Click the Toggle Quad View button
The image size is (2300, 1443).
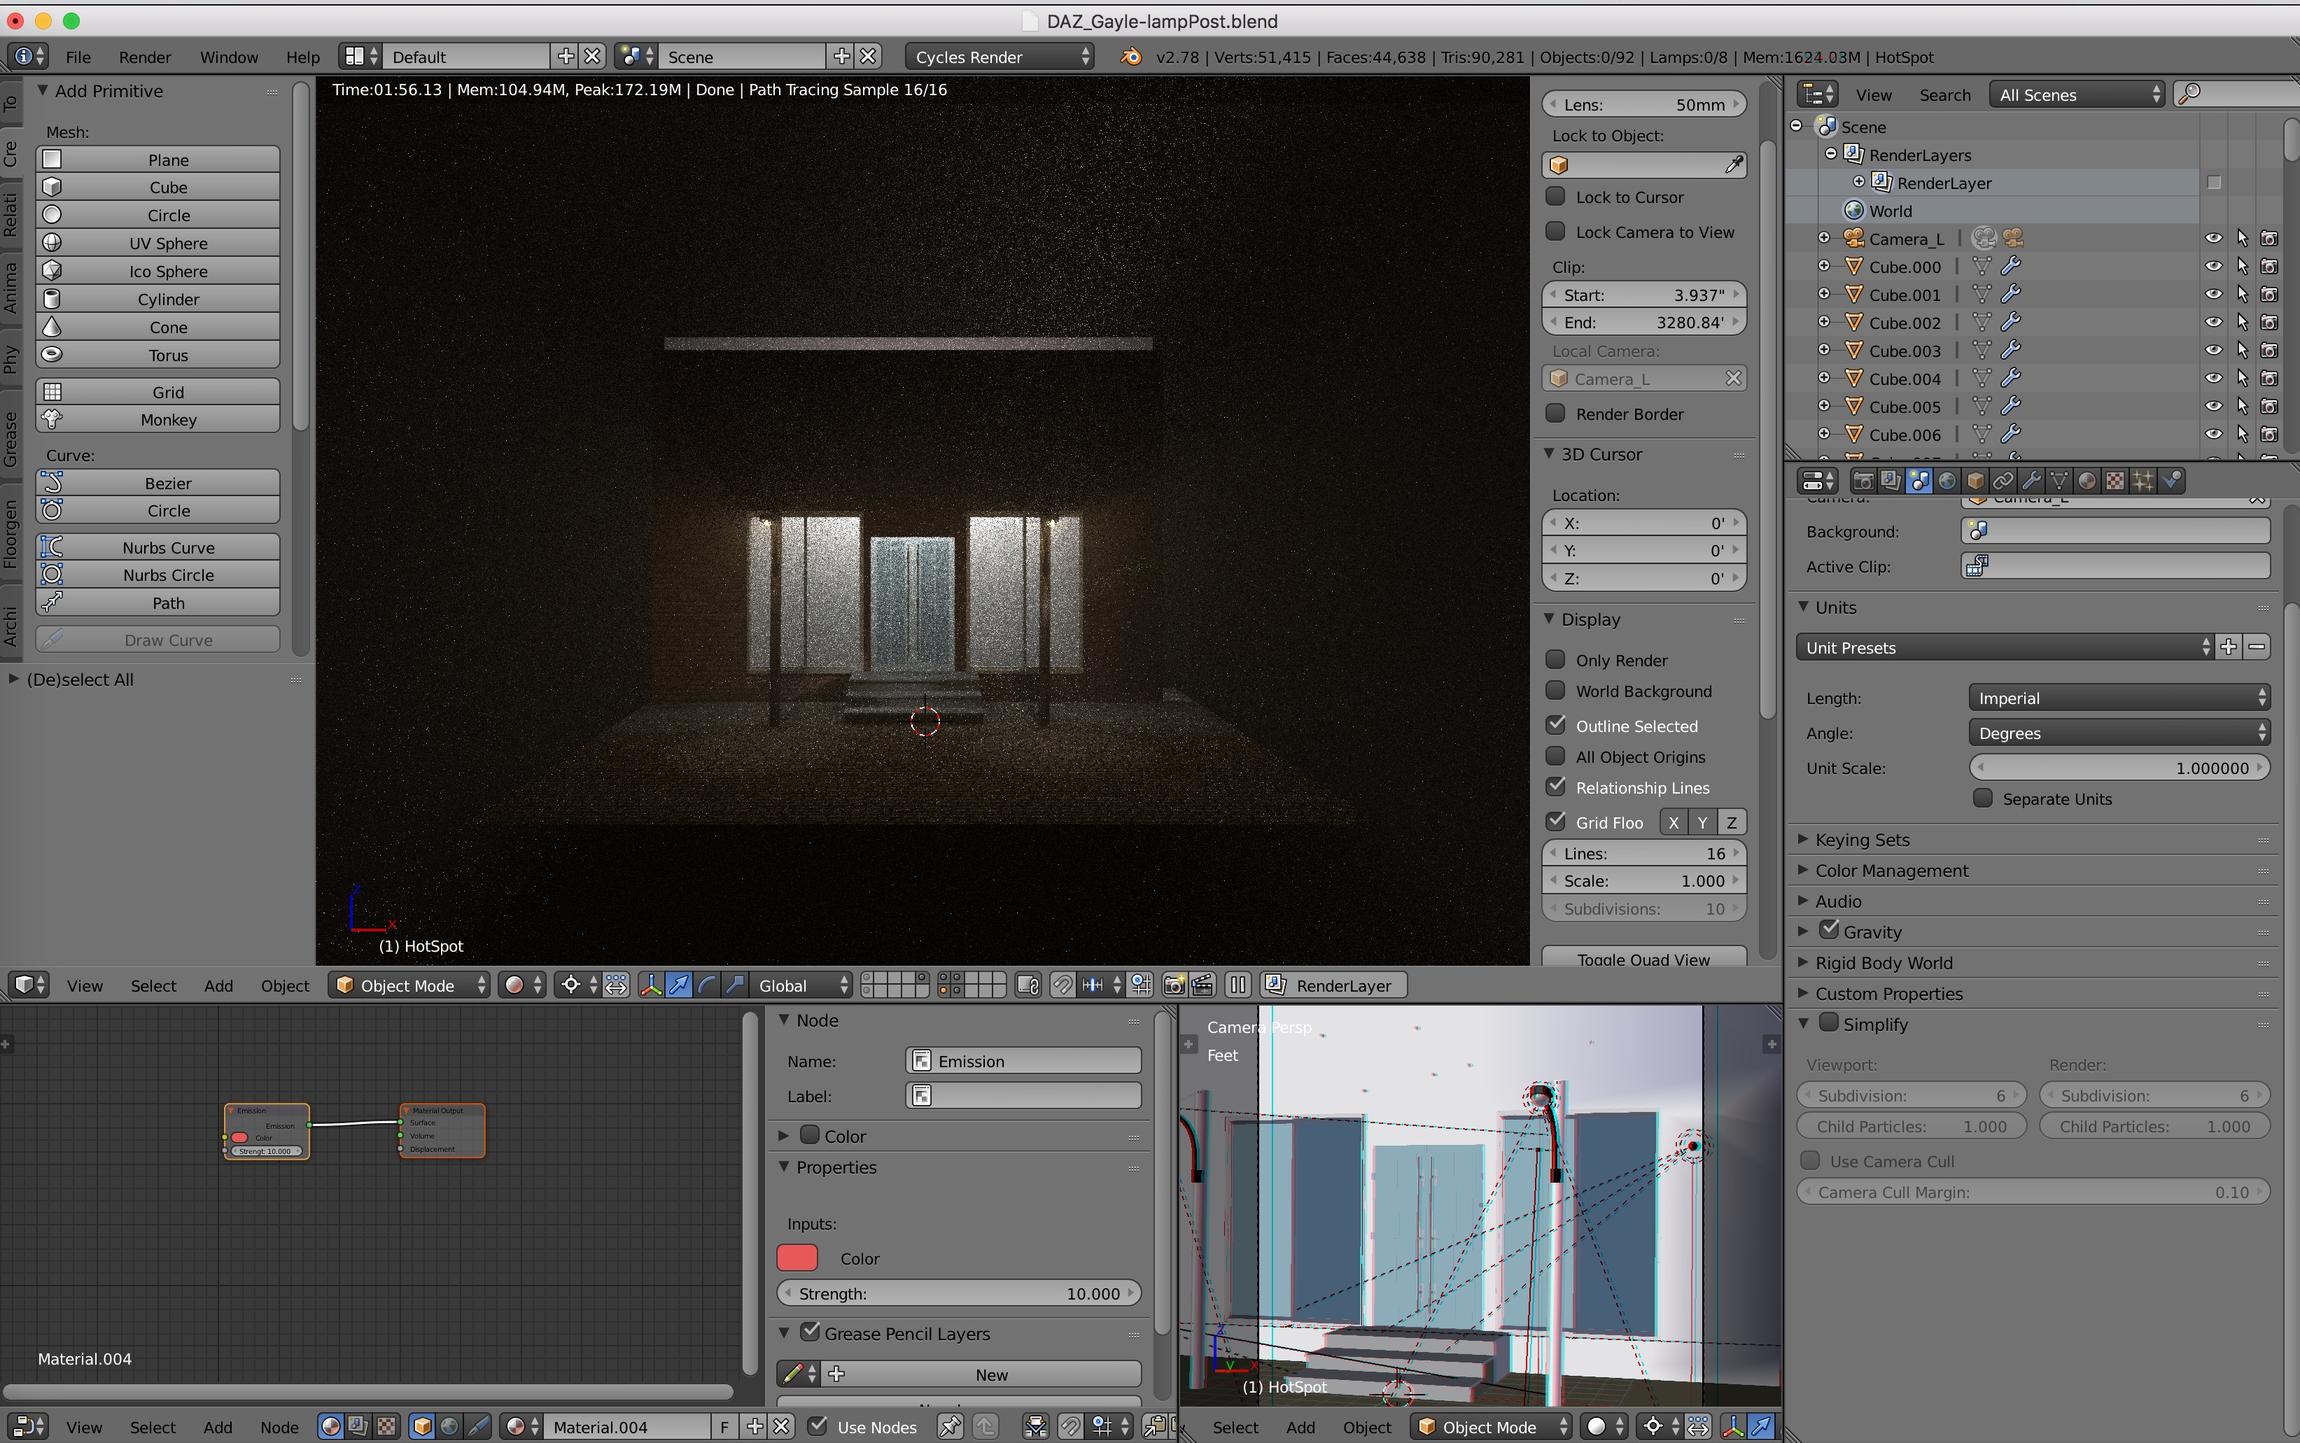[x=1644, y=957]
